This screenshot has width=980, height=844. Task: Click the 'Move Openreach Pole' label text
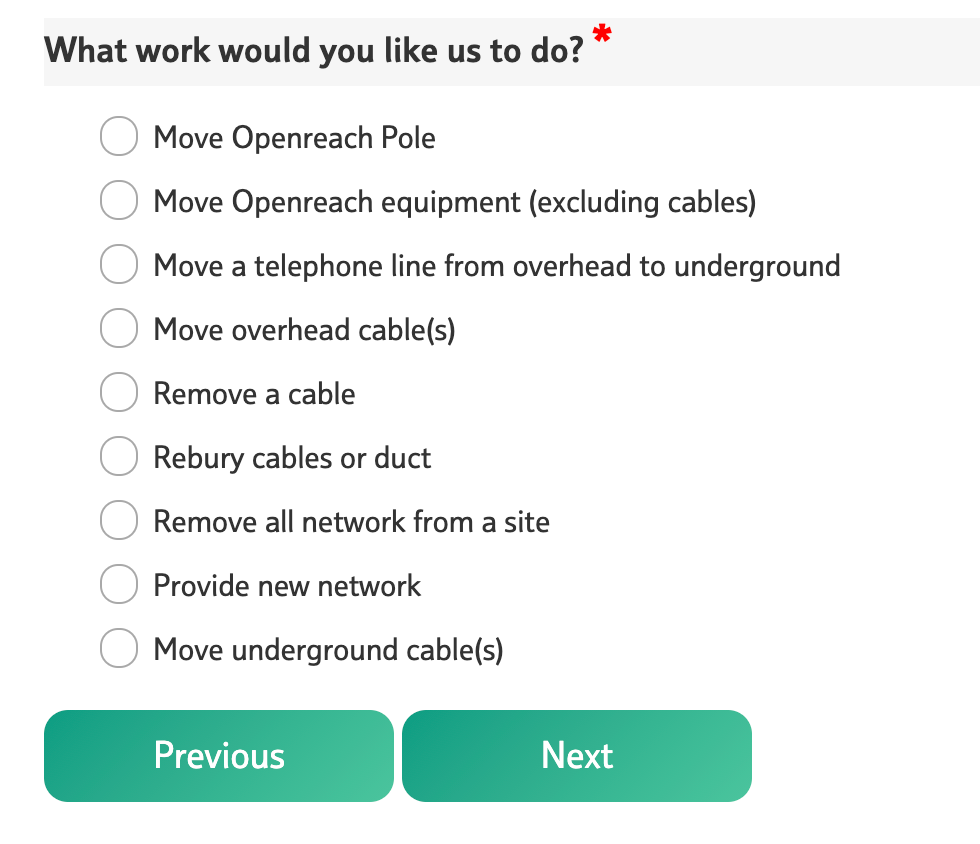pyautogui.click(x=294, y=138)
